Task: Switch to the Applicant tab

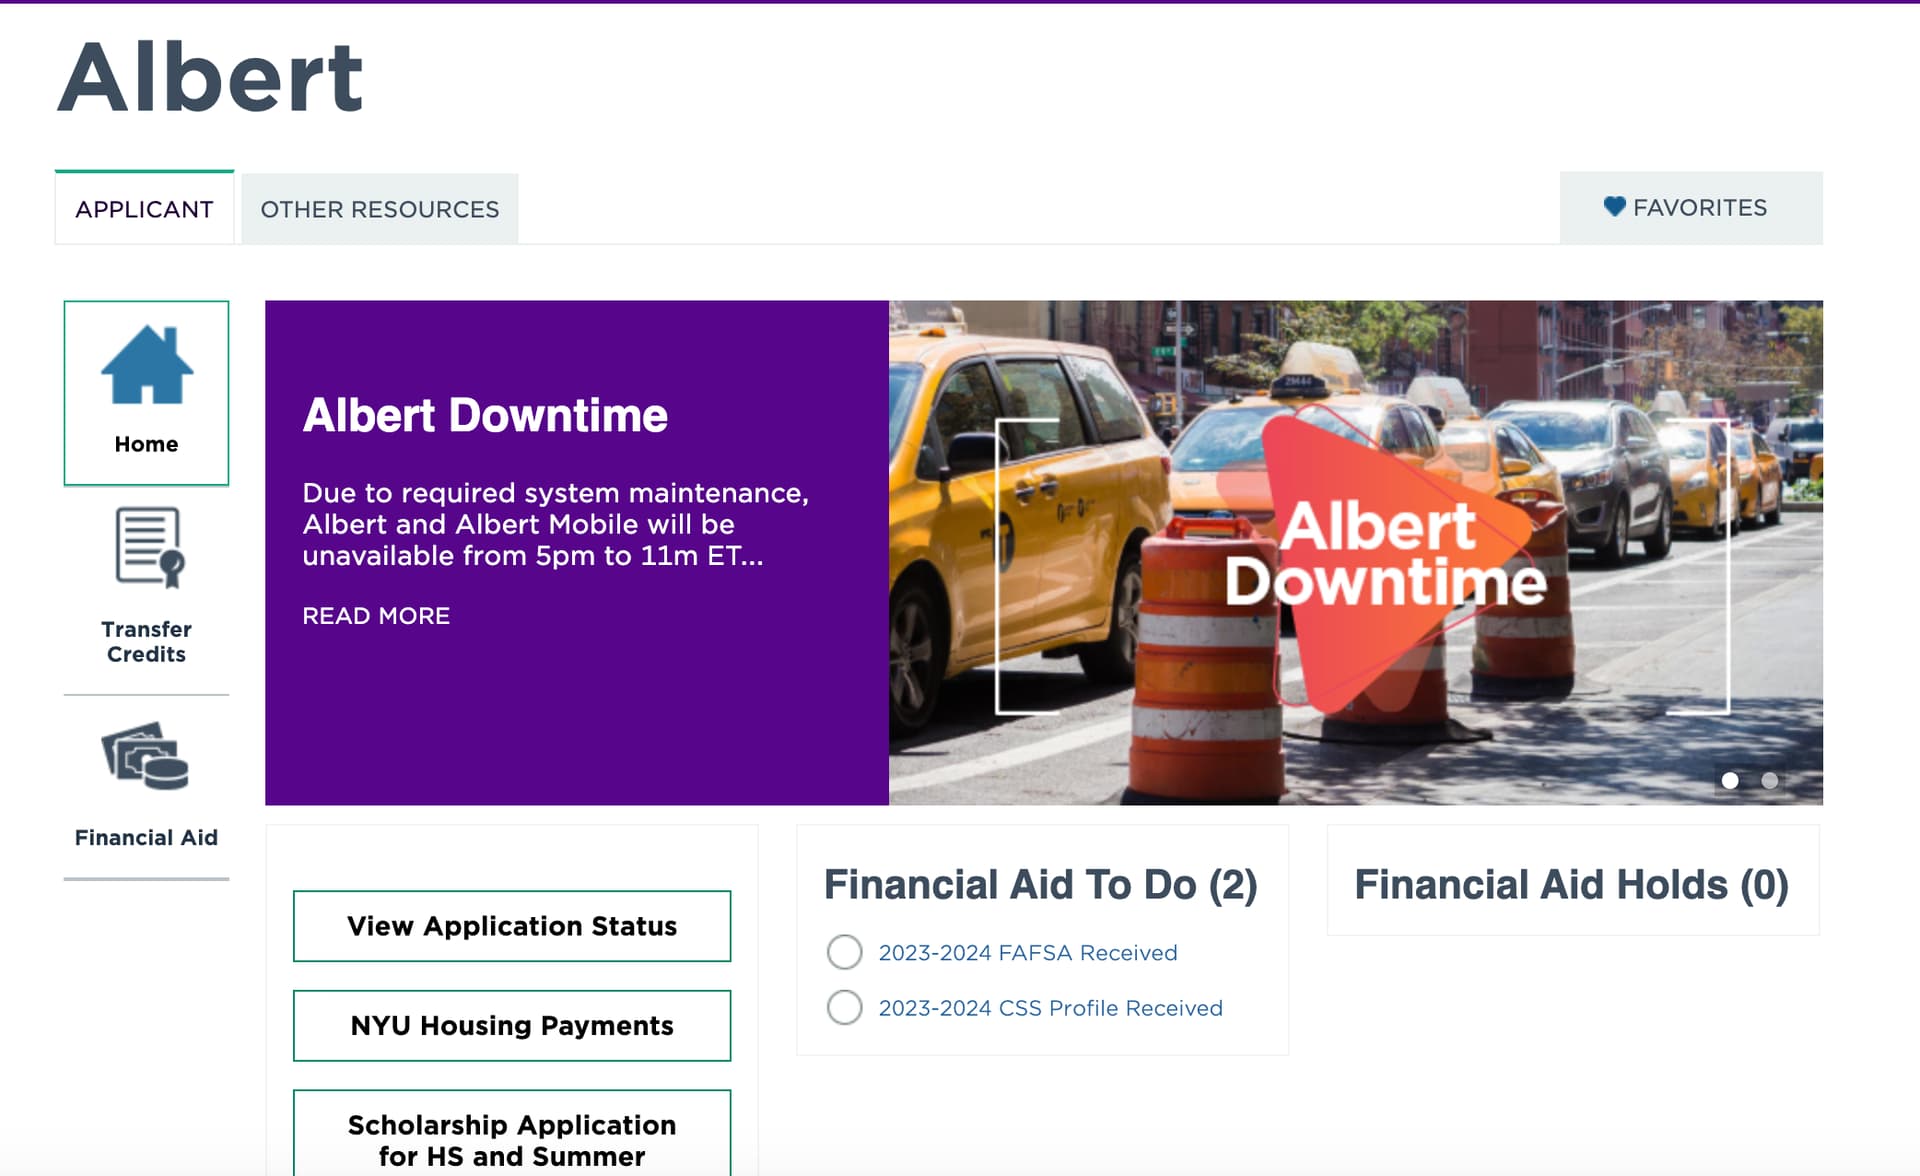Action: [x=144, y=209]
